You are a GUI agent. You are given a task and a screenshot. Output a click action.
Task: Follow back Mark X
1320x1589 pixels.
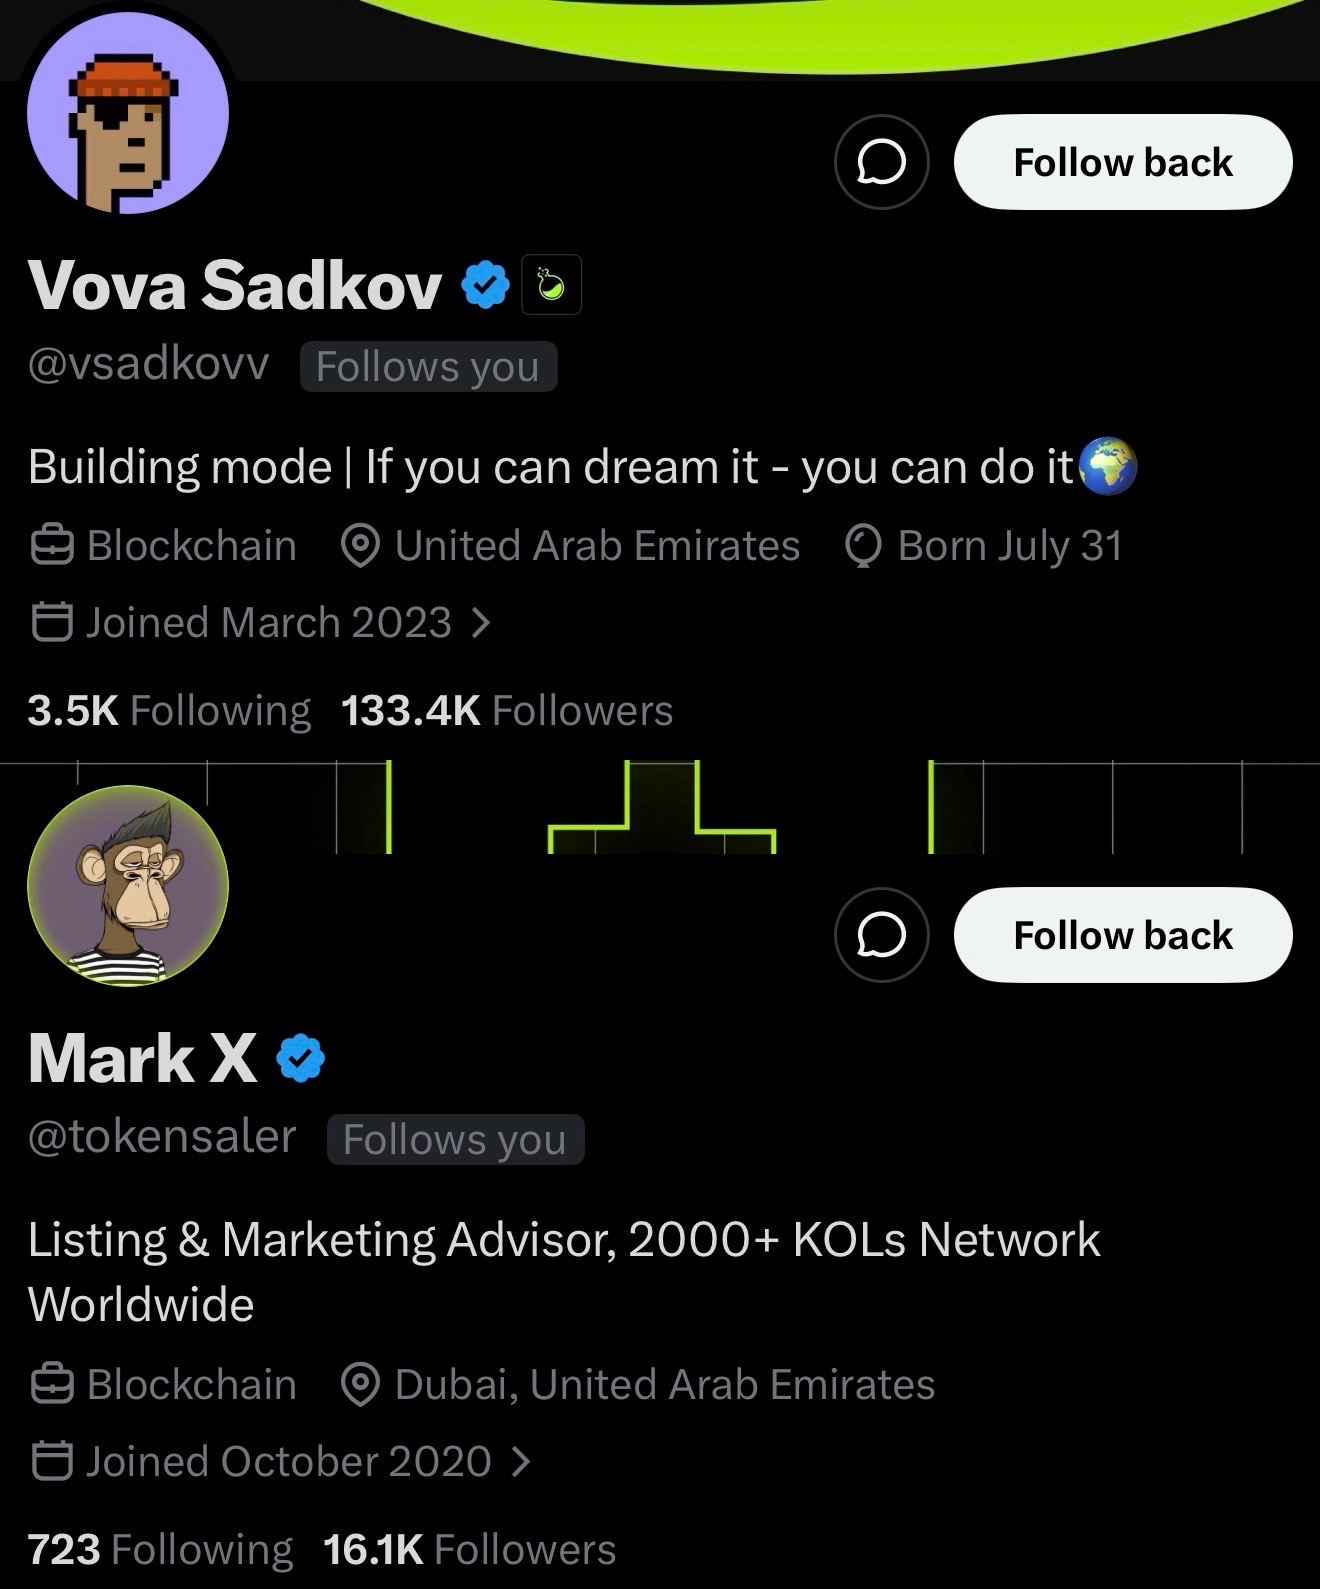(x=1123, y=935)
